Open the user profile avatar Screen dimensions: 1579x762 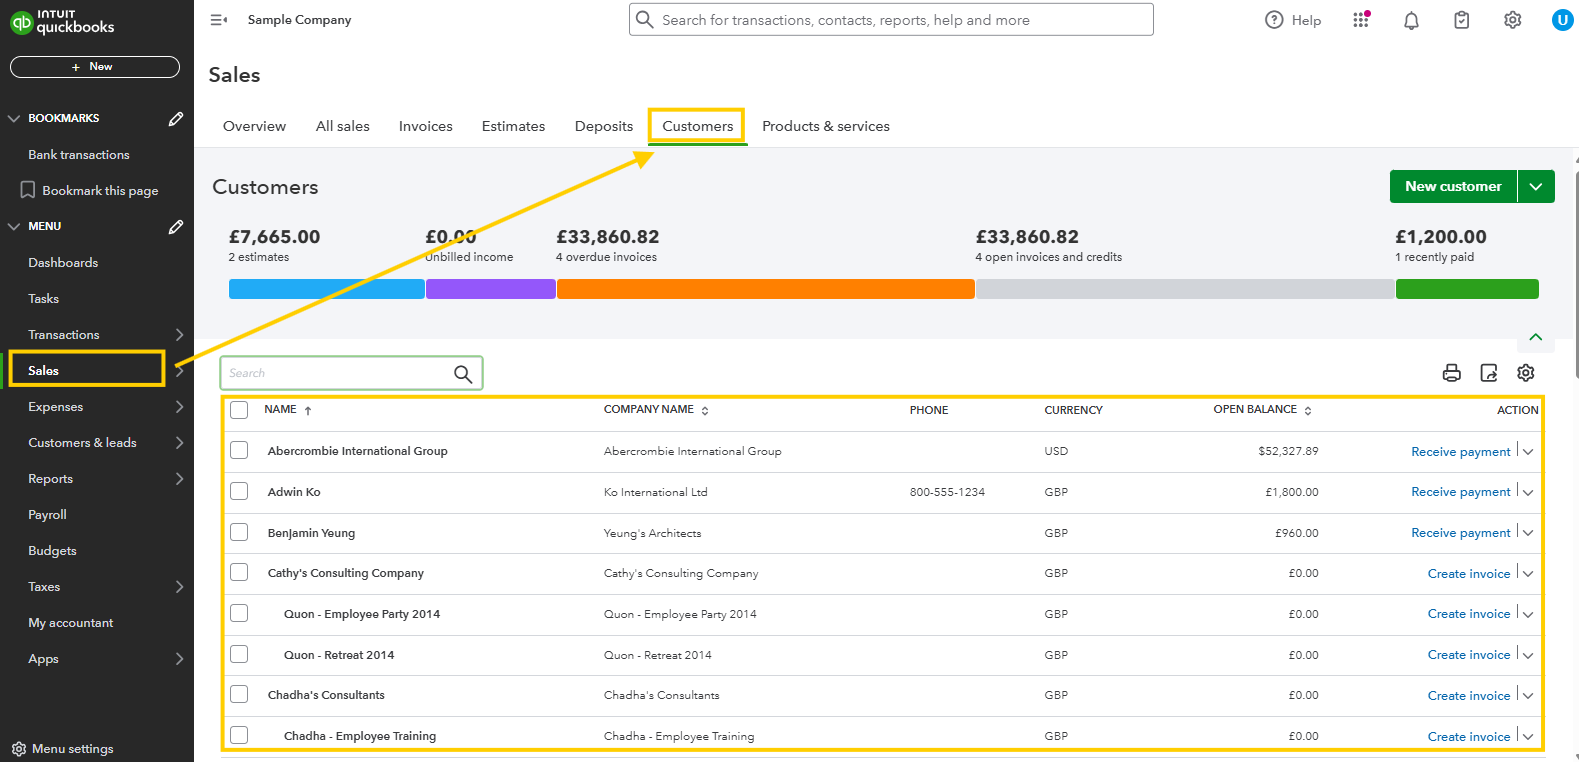pos(1562,20)
